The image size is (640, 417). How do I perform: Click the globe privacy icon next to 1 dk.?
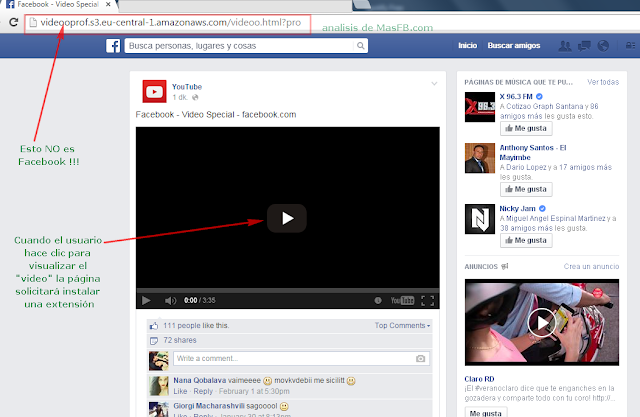[x=195, y=98]
